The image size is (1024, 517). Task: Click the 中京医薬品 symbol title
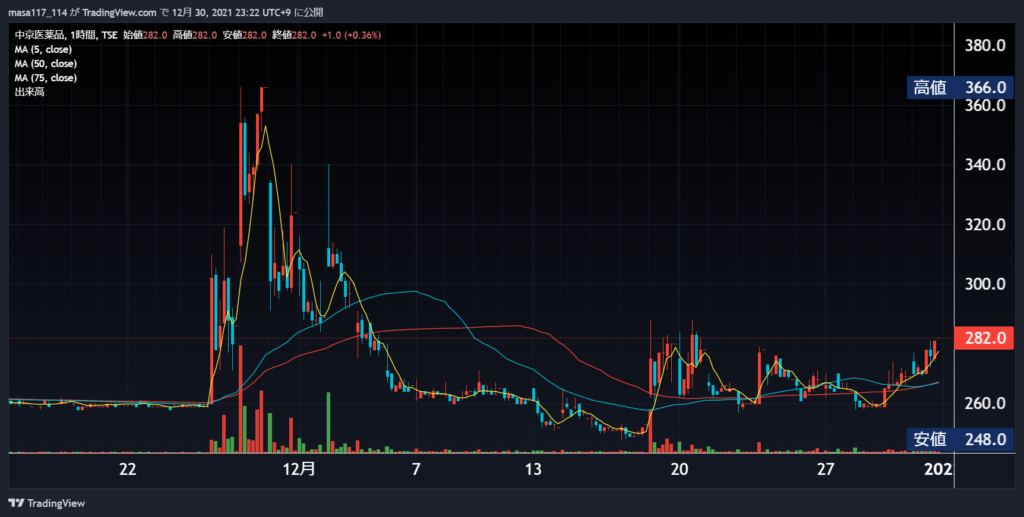pos(39,35)
